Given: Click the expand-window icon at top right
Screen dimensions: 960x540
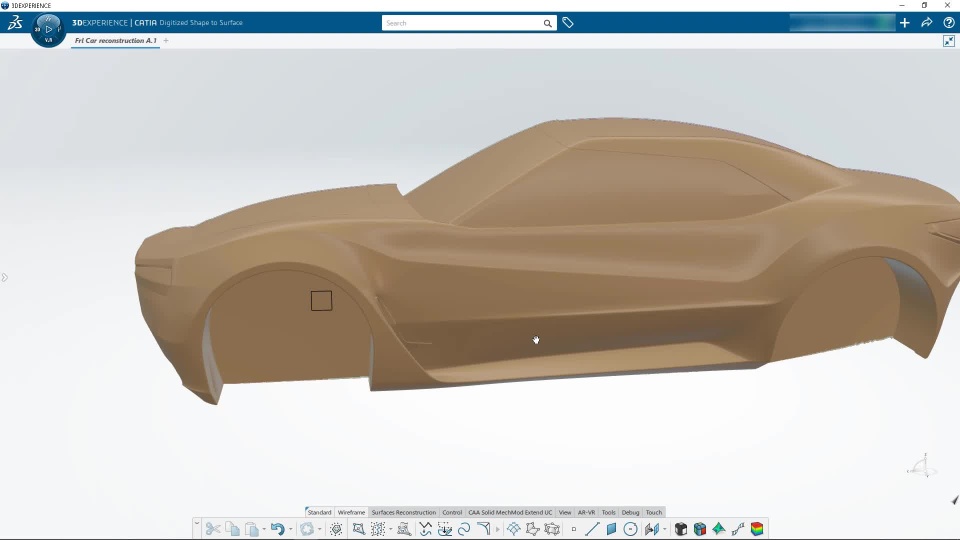Looking at the screenshot, I should [x=949, y=41].
